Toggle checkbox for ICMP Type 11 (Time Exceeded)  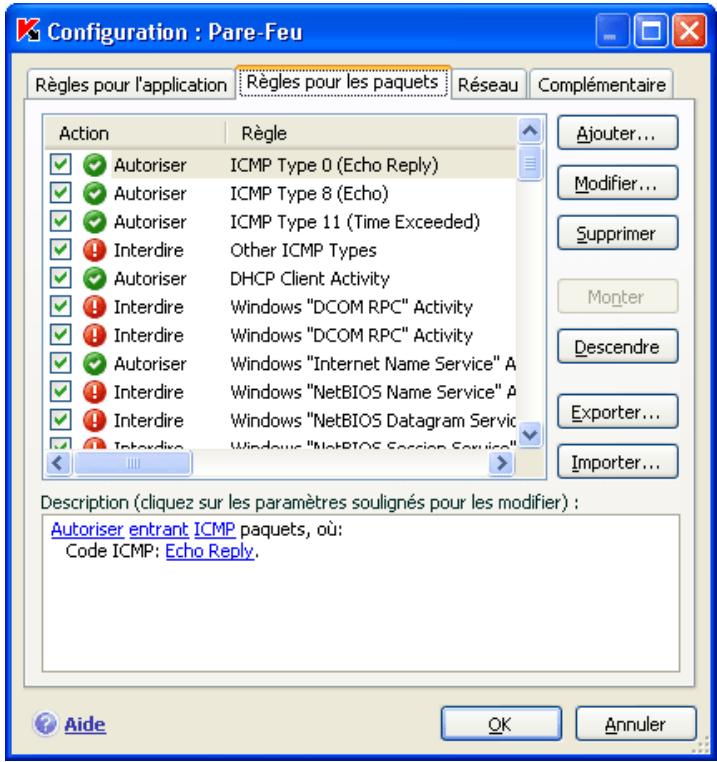[x=61, y=222]
